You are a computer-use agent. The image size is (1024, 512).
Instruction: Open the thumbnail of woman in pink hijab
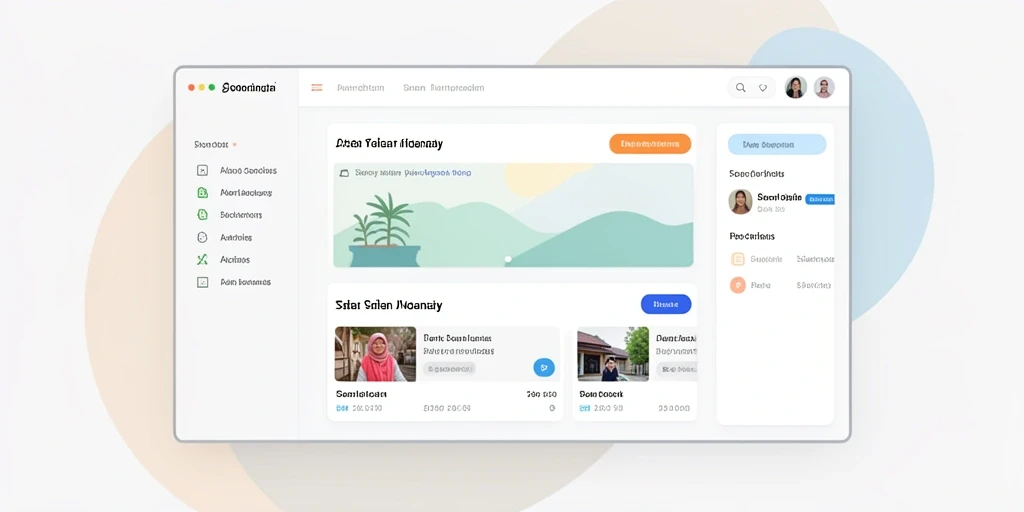coord(376,354)
